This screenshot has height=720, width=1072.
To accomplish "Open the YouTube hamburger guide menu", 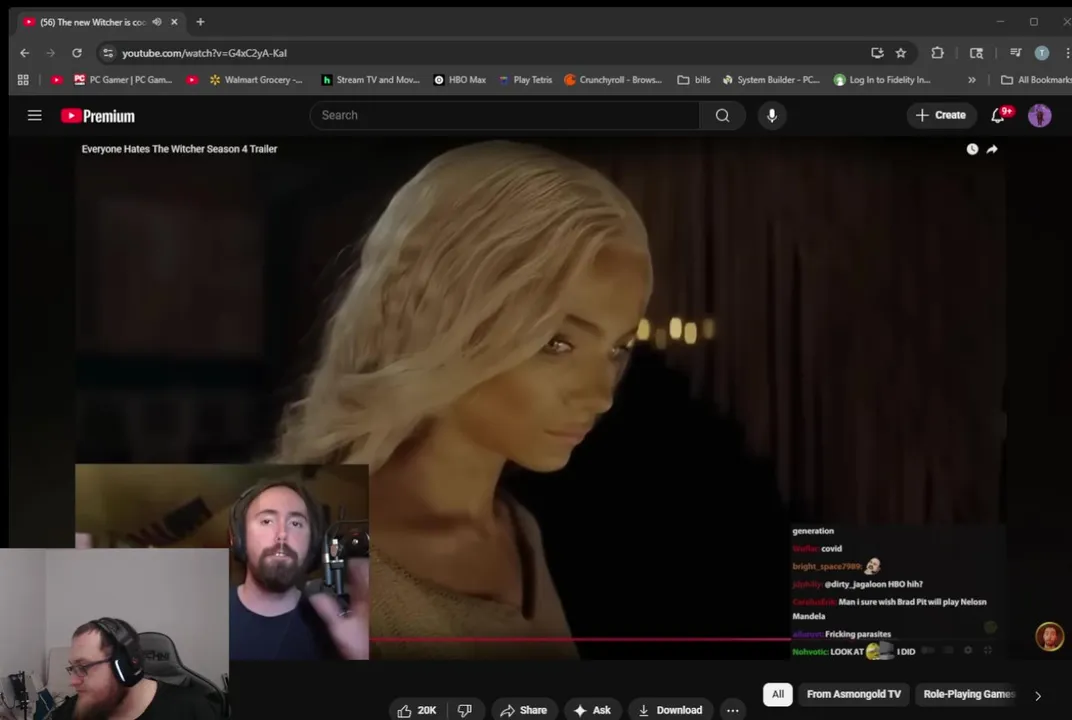I will coord(35,116).
